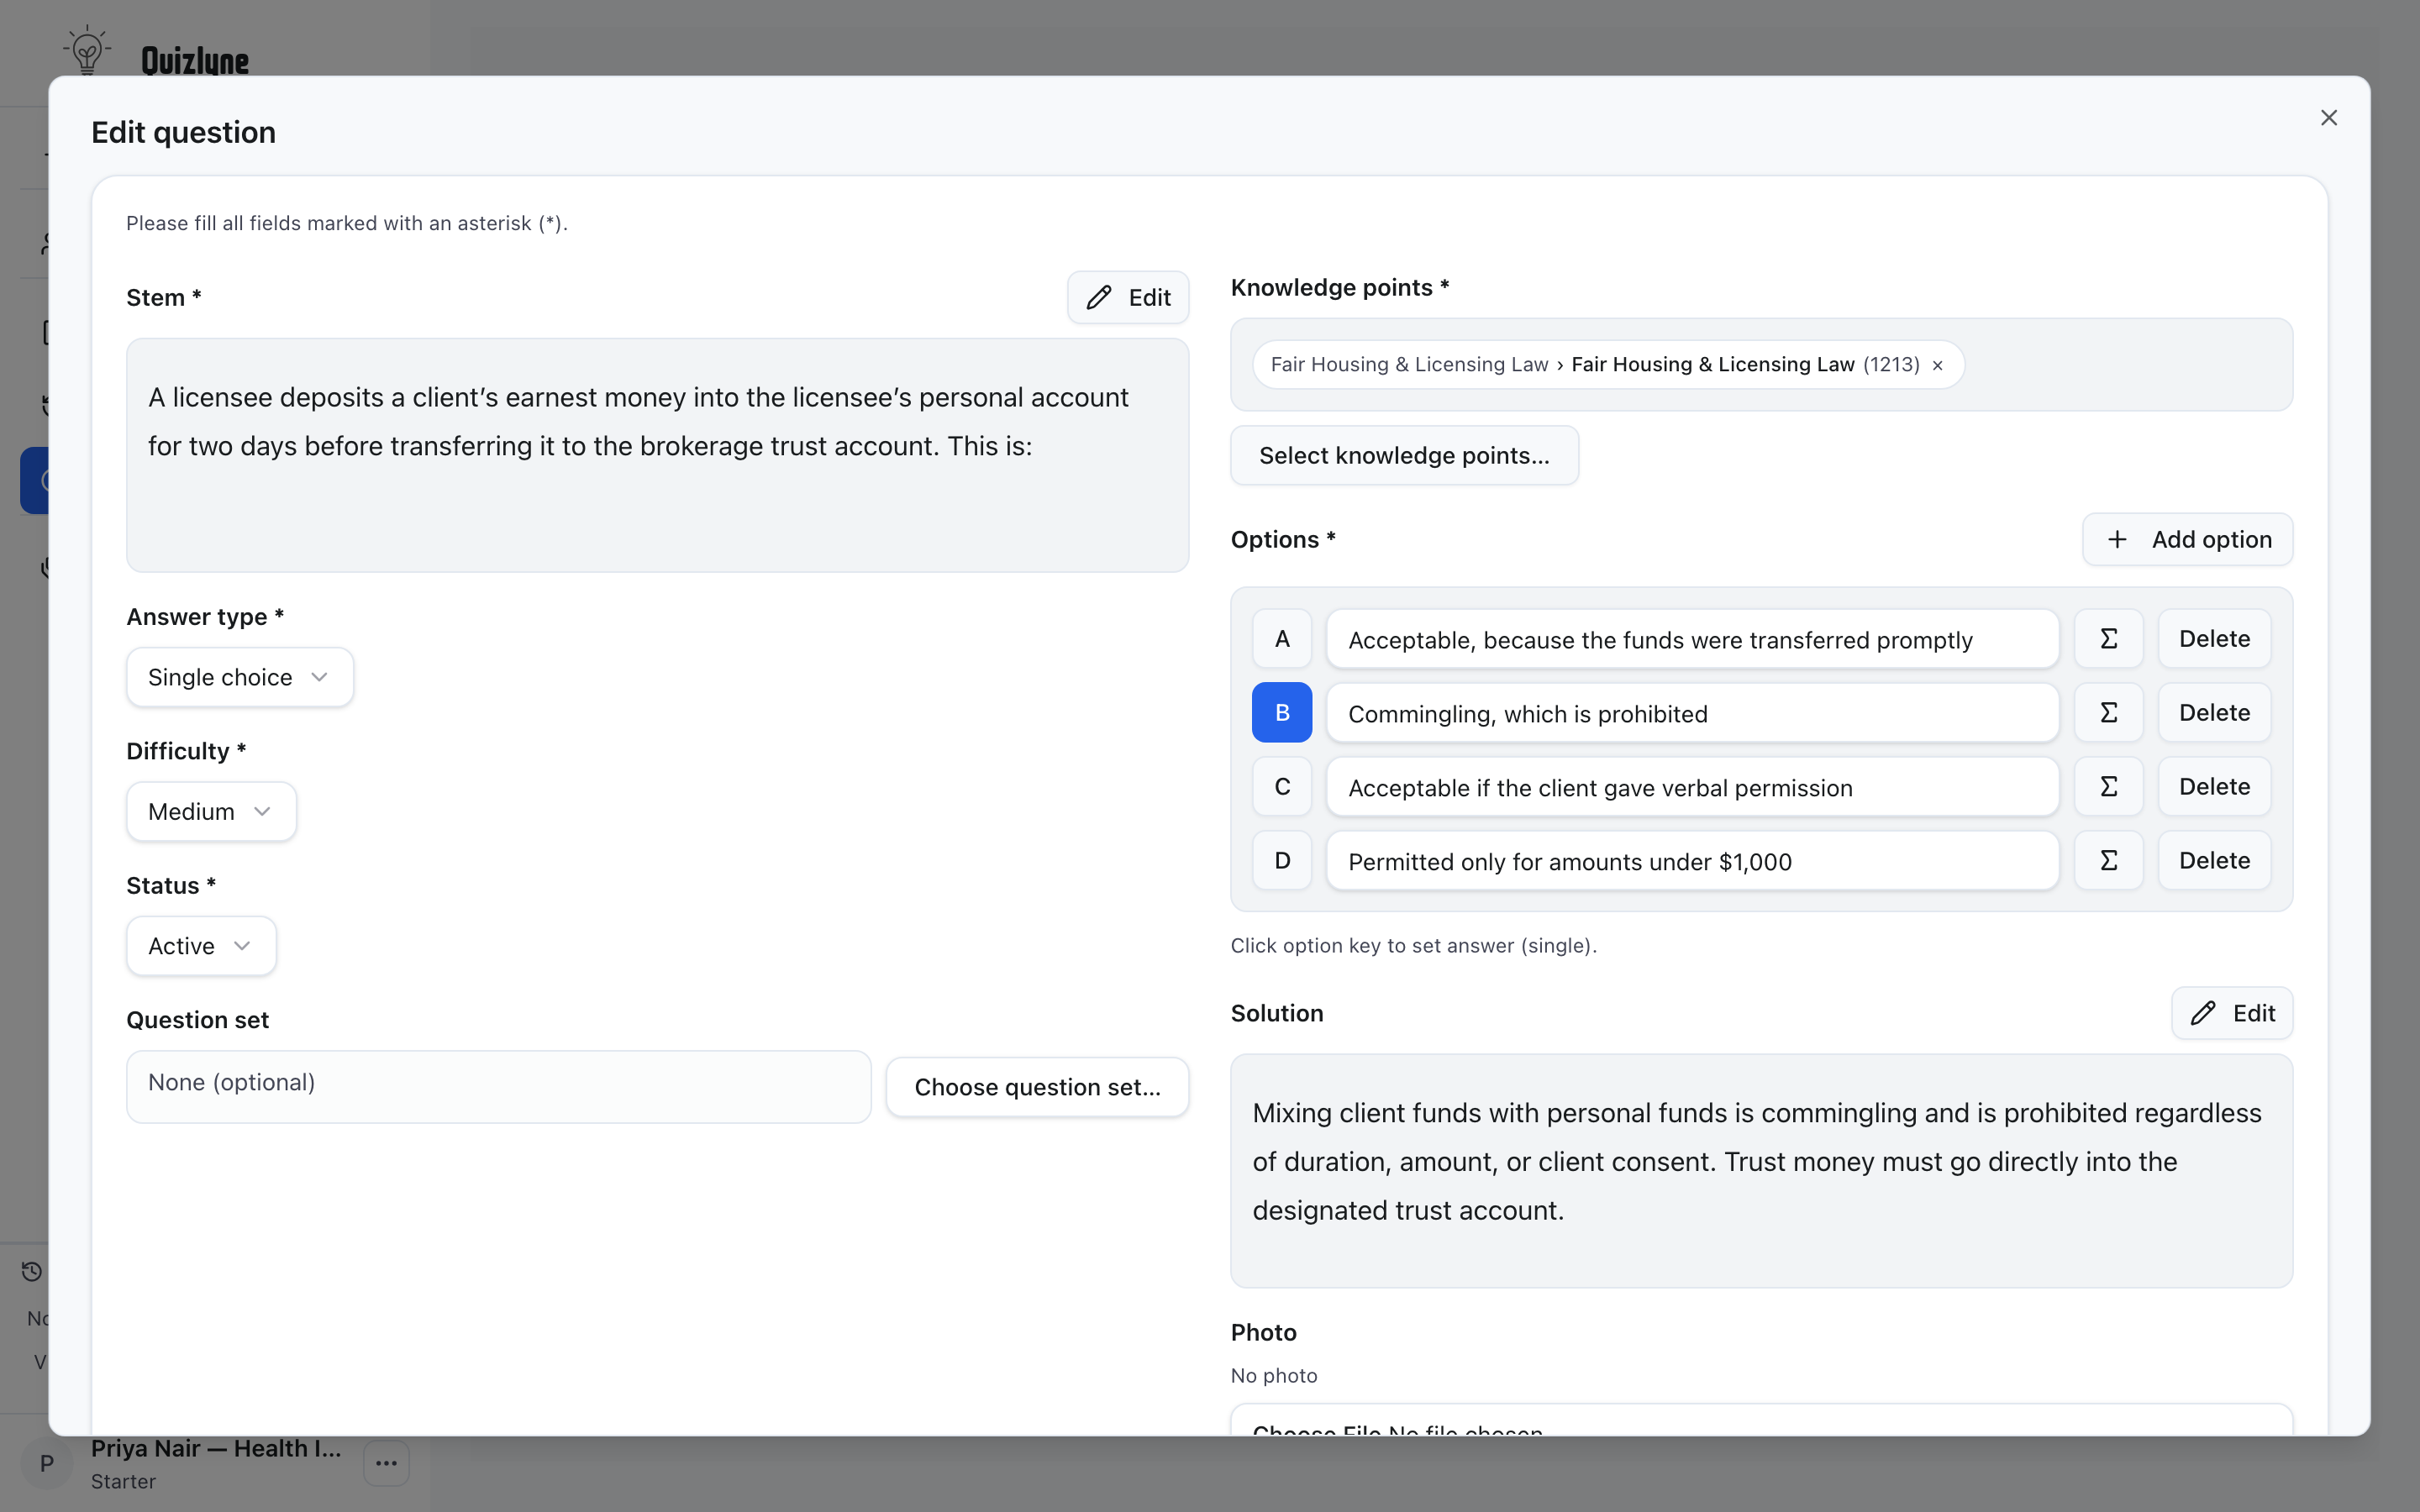The height and width of the screenshot is (1512, 2420).
Task: Edit option B text field
Action: coord(1692,713)
